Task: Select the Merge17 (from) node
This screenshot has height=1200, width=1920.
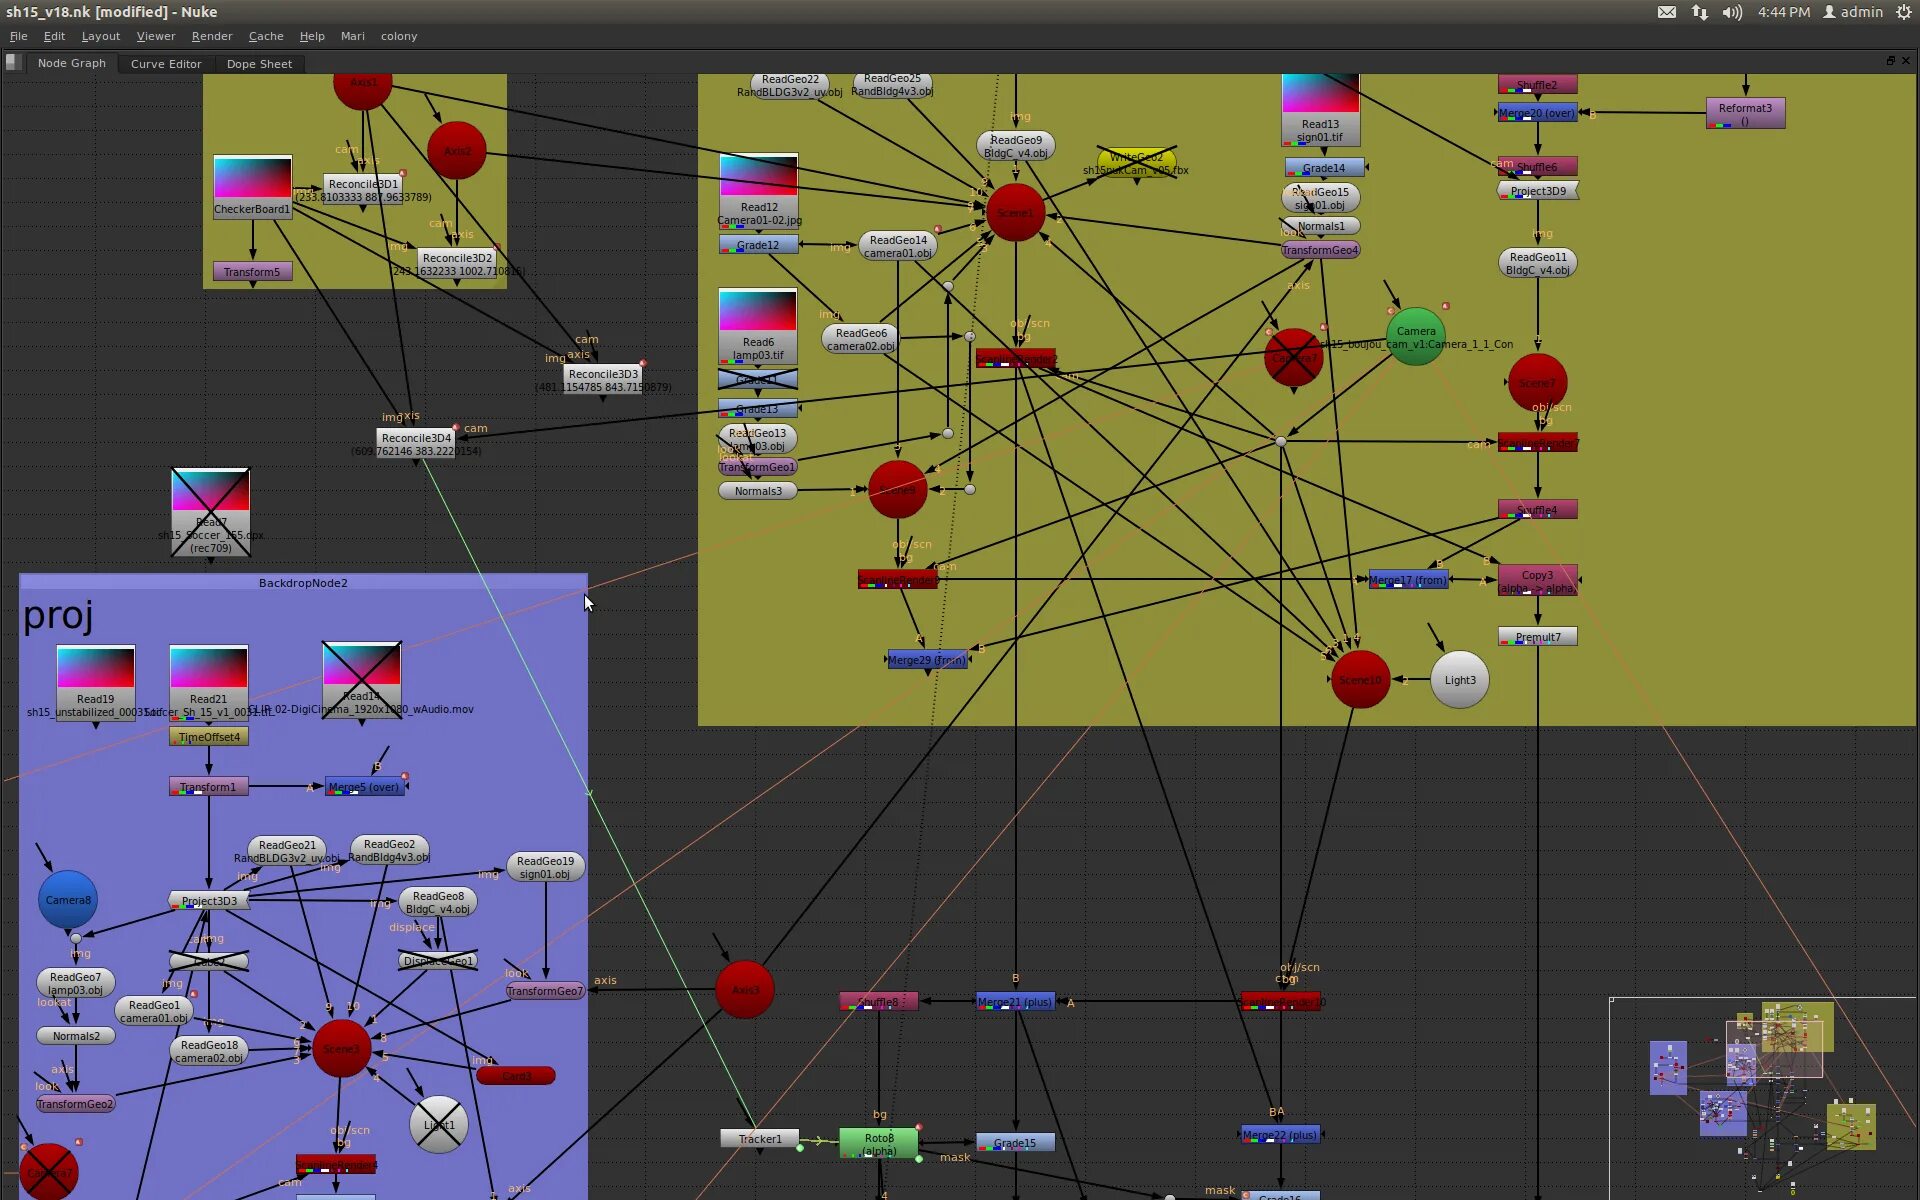Action: click(x=1408, y=579)
